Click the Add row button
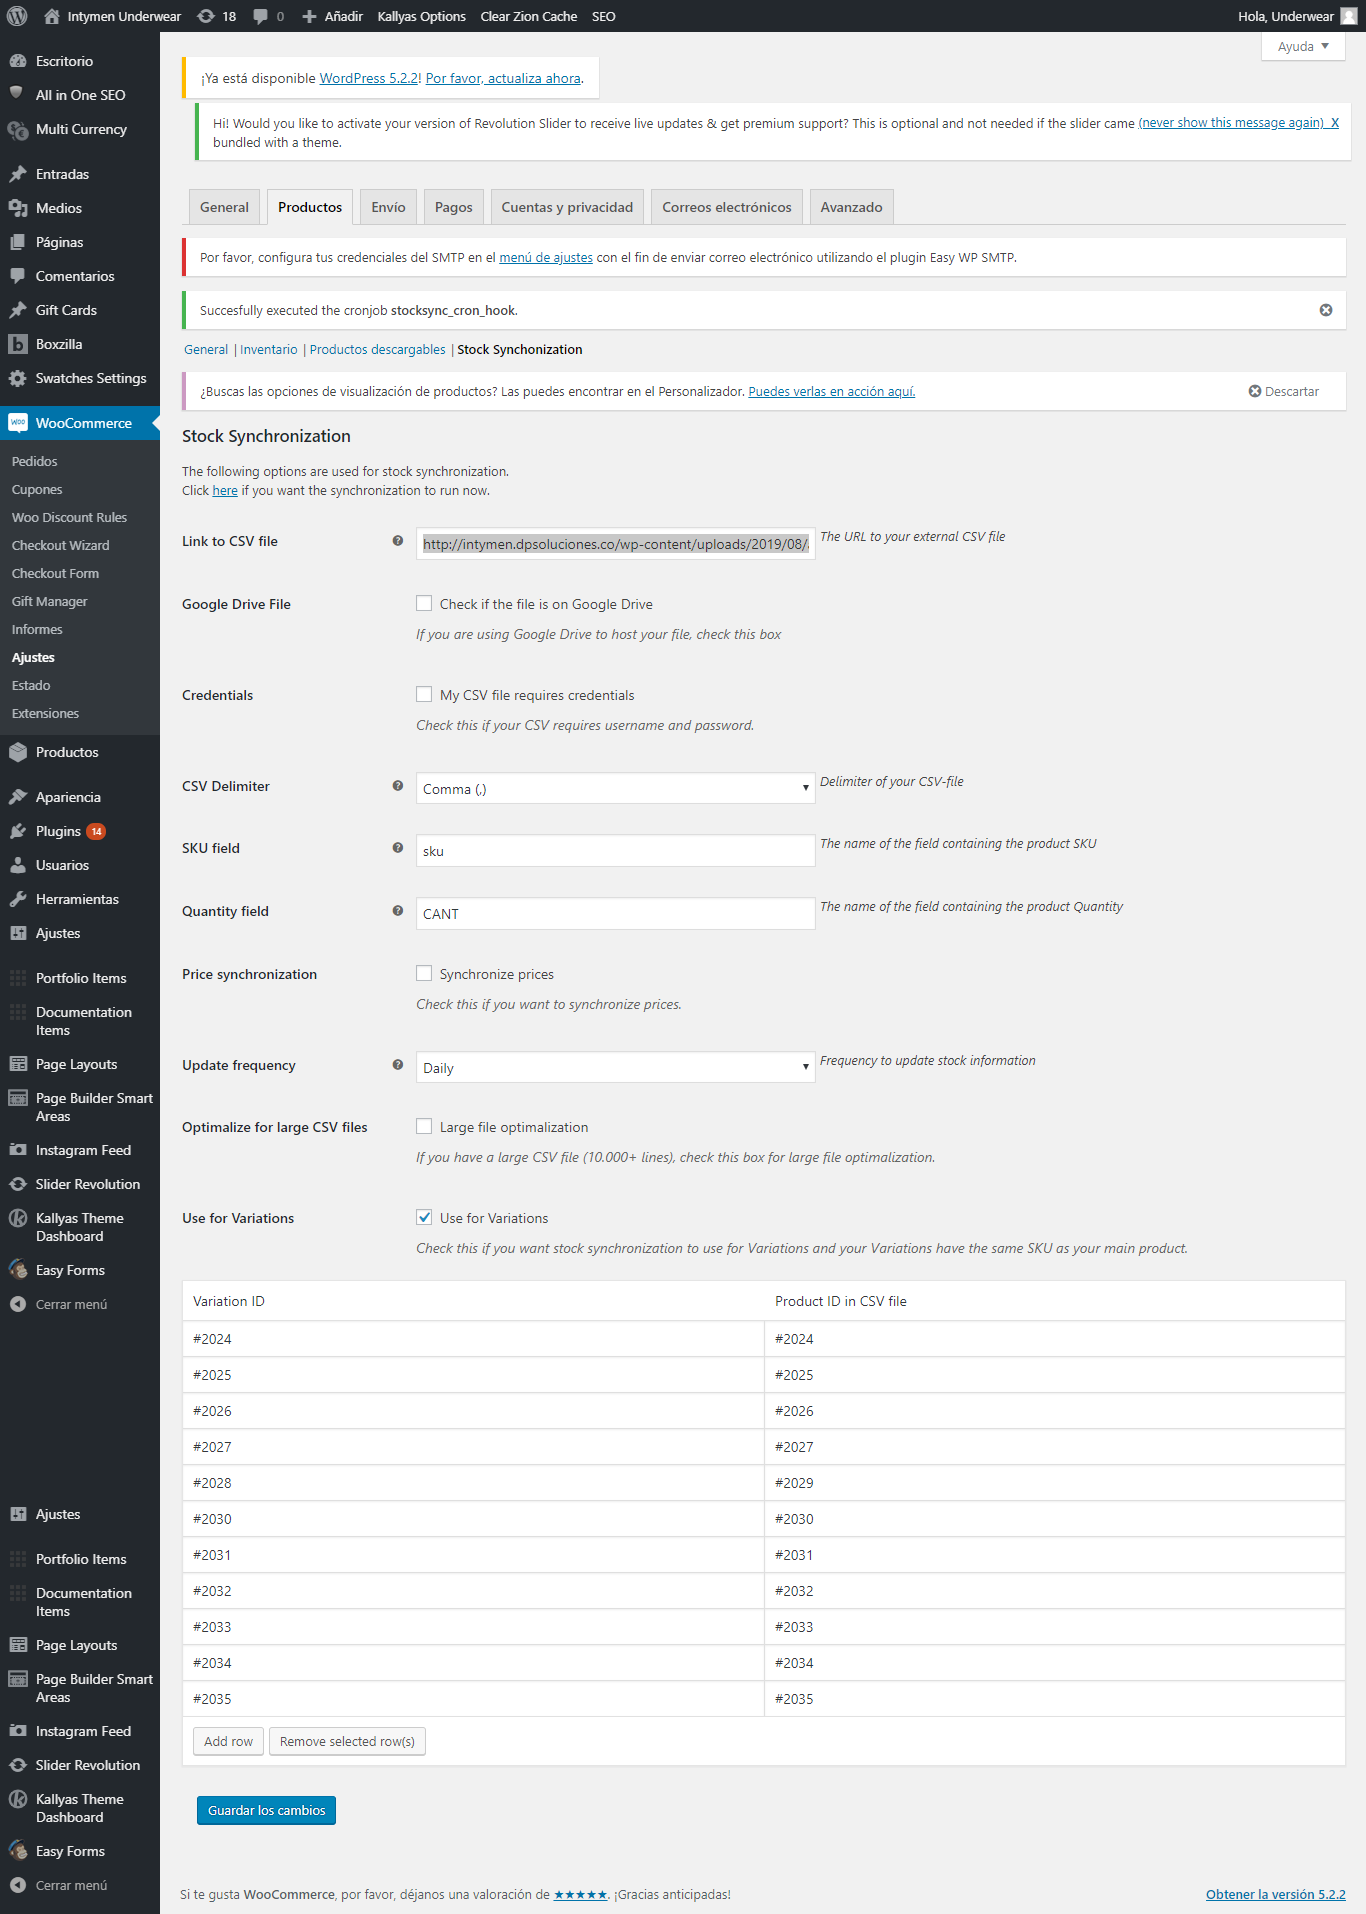 229,1741
